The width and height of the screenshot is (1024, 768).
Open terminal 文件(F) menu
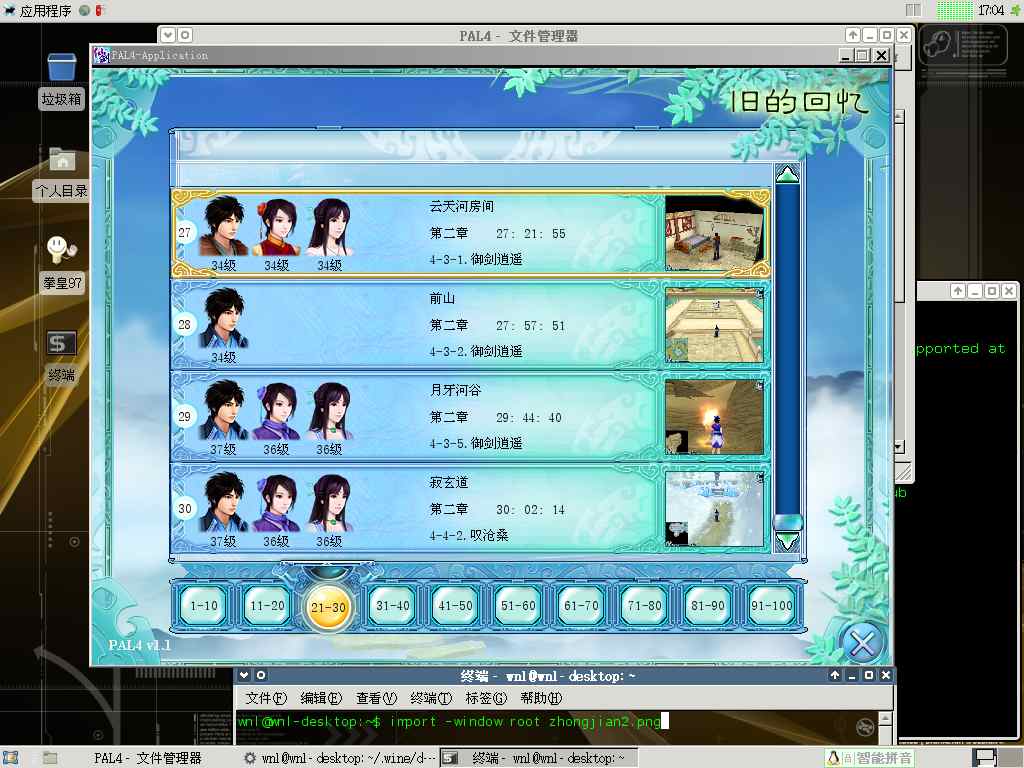coord(266,698)
